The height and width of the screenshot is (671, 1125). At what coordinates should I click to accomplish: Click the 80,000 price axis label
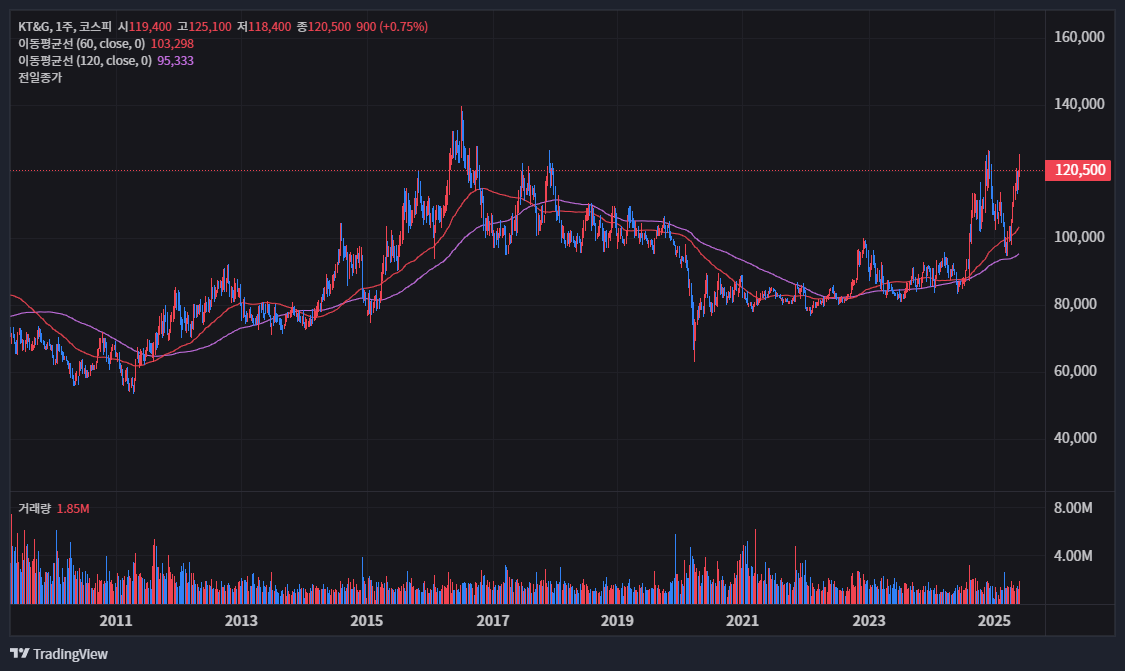(x=1075, y=304)
